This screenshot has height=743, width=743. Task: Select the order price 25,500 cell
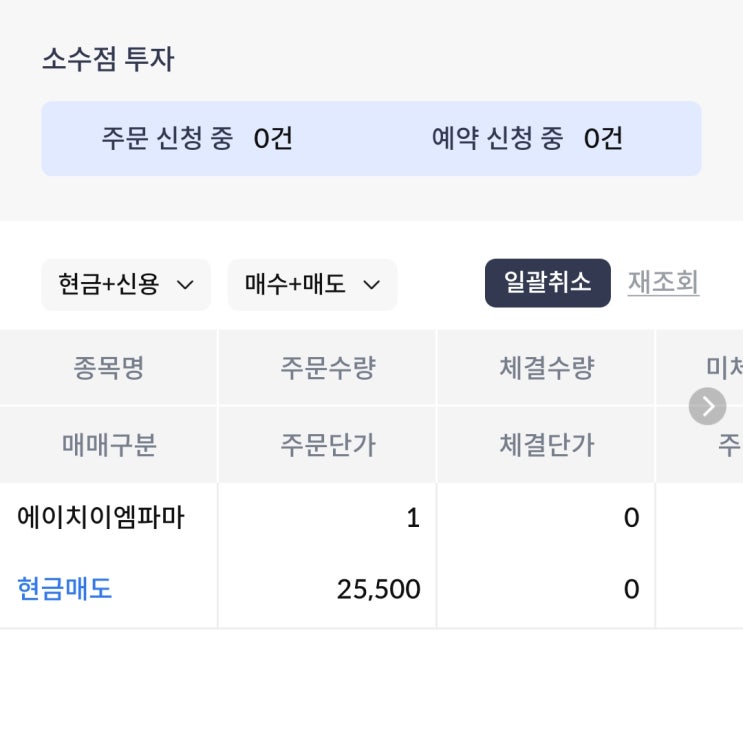coord(378,590)
